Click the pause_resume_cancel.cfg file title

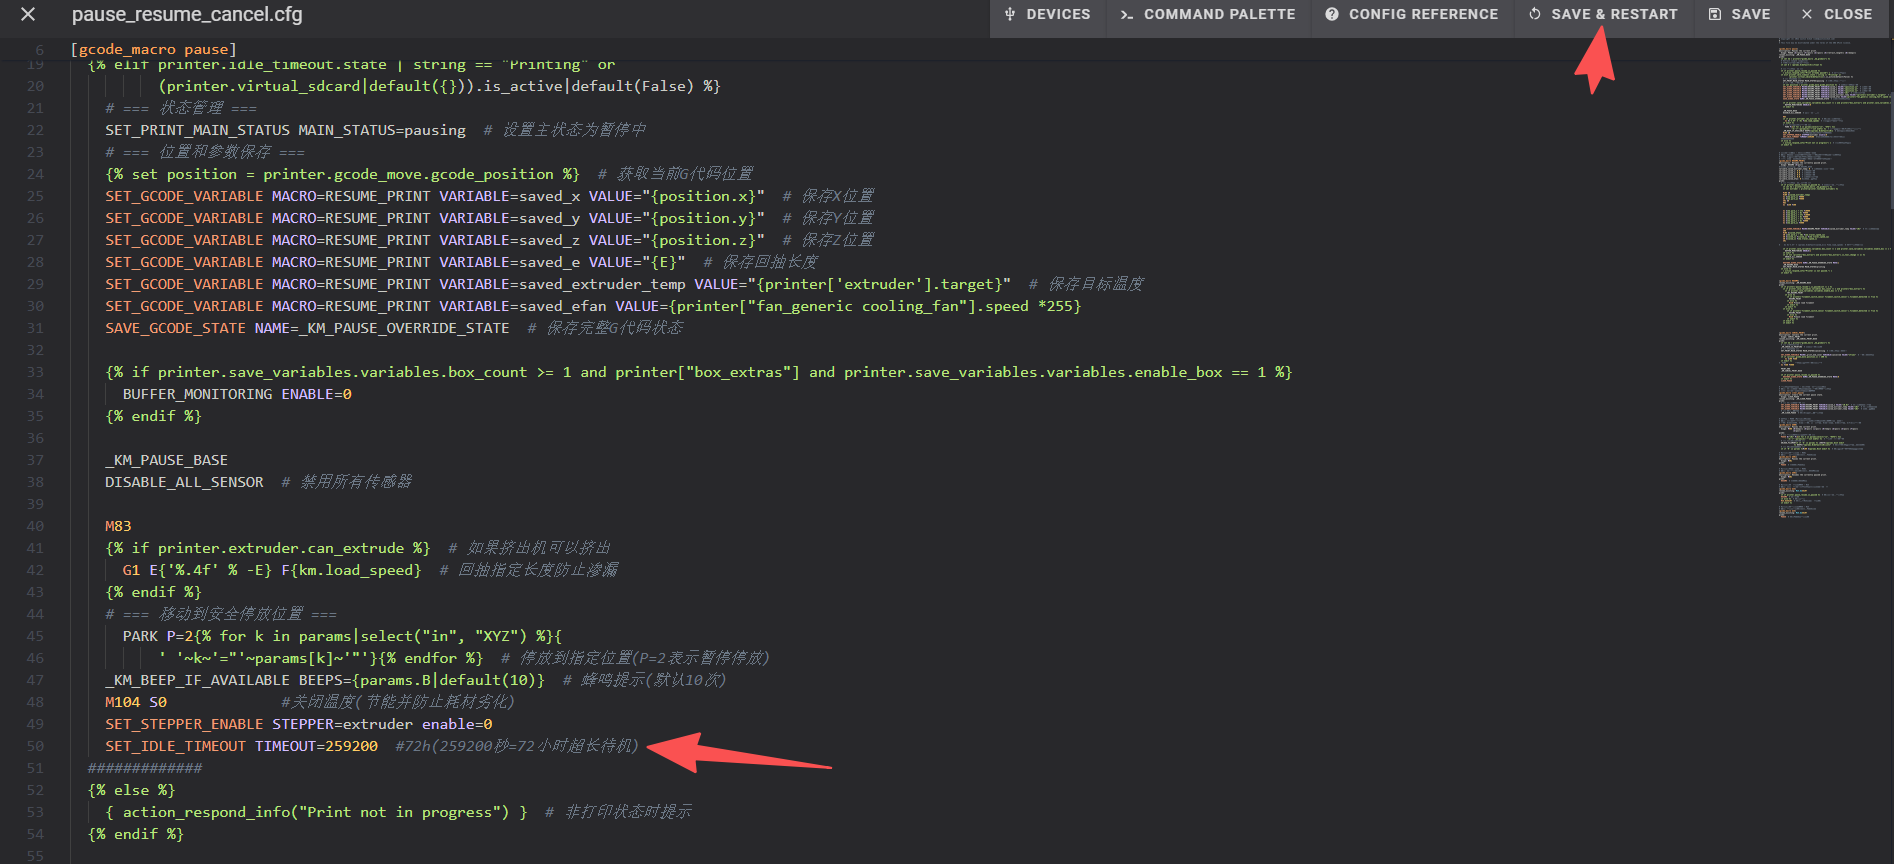[x=187, y=15]
